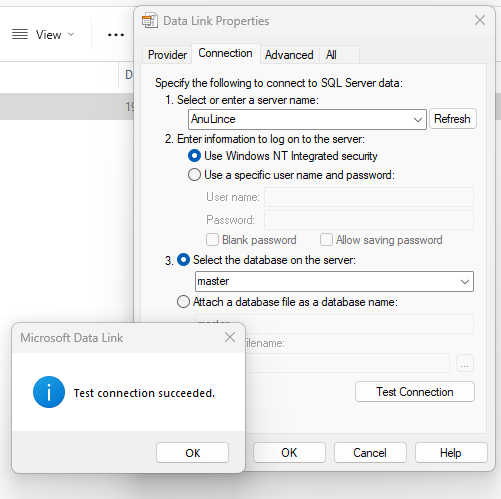The image size is (501, 499).
Task: Click the View list icon in Explorer
Action: pyautogui.click(x=20, y=34)
